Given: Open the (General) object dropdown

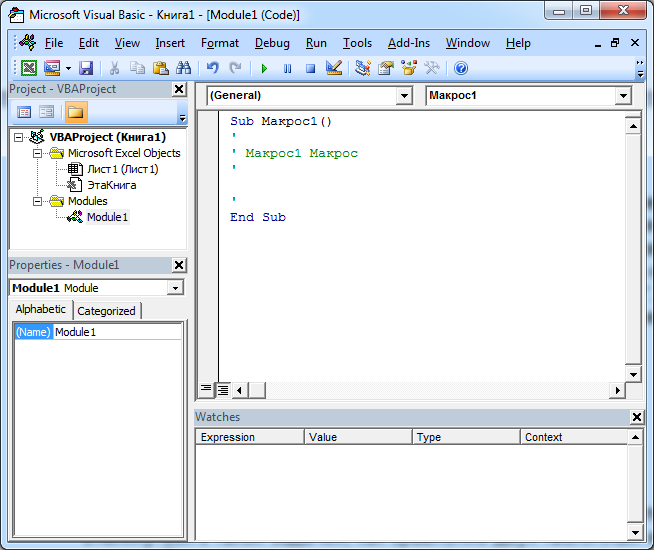Looking at the screenshot, I should (404, 96).
